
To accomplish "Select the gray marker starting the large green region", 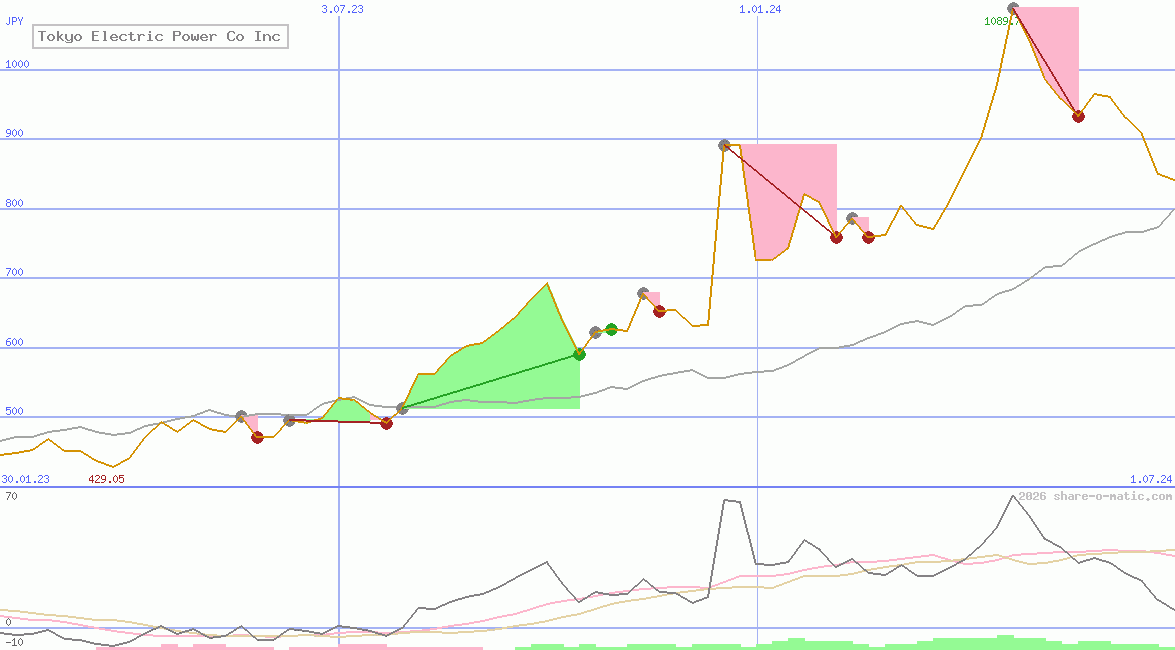I will click(402, 408).
